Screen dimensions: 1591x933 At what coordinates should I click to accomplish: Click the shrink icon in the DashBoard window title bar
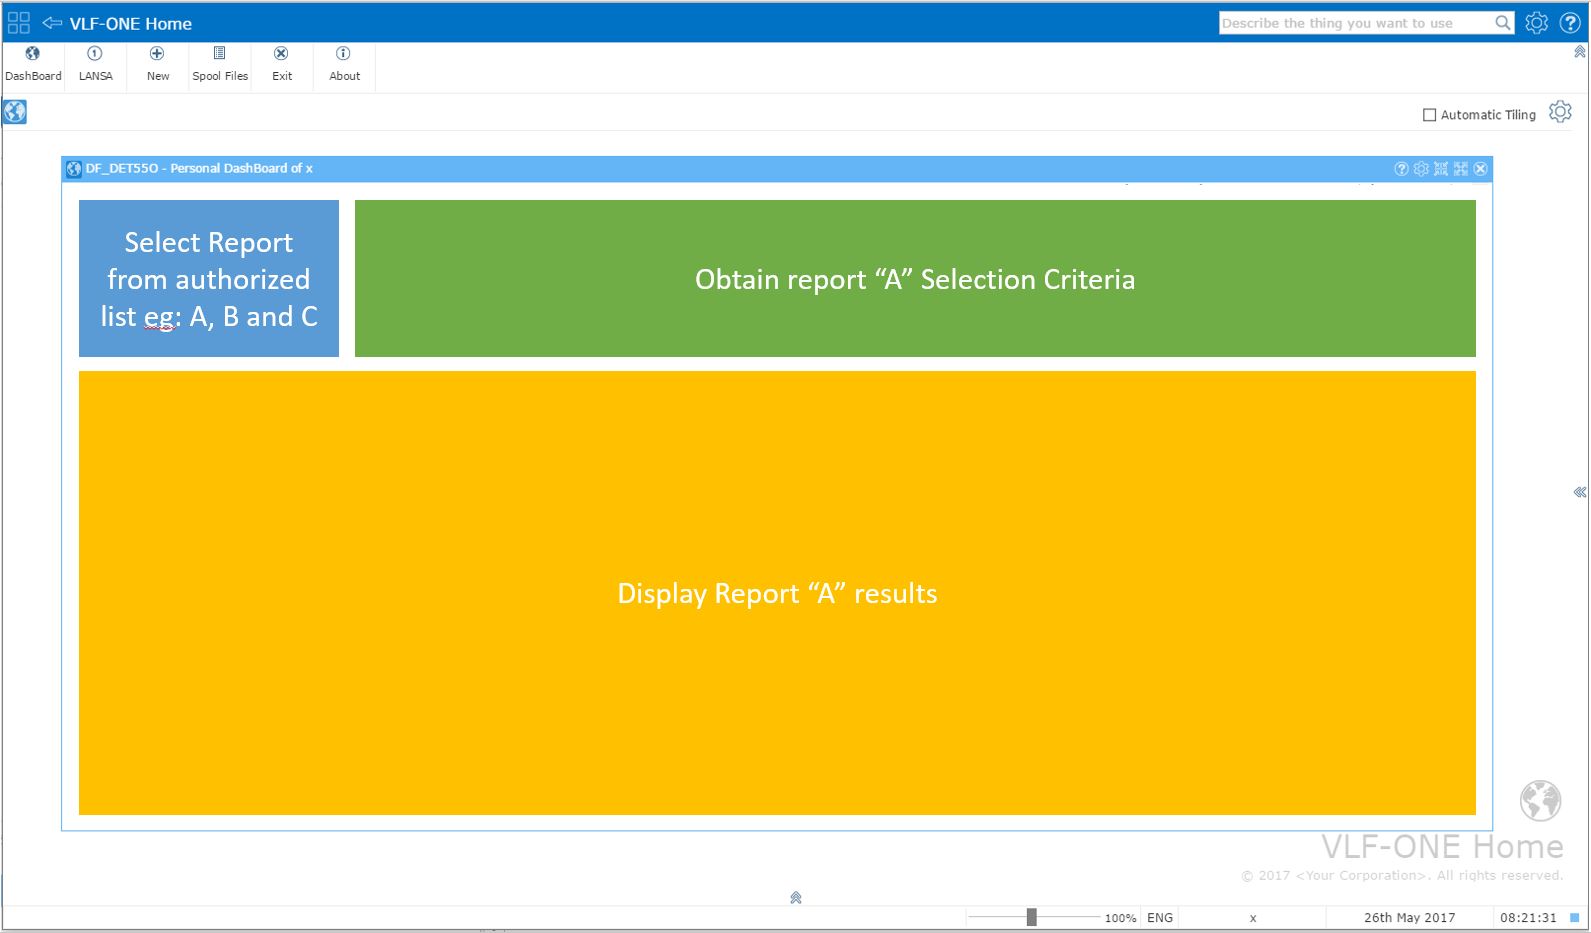(1441, 169)
